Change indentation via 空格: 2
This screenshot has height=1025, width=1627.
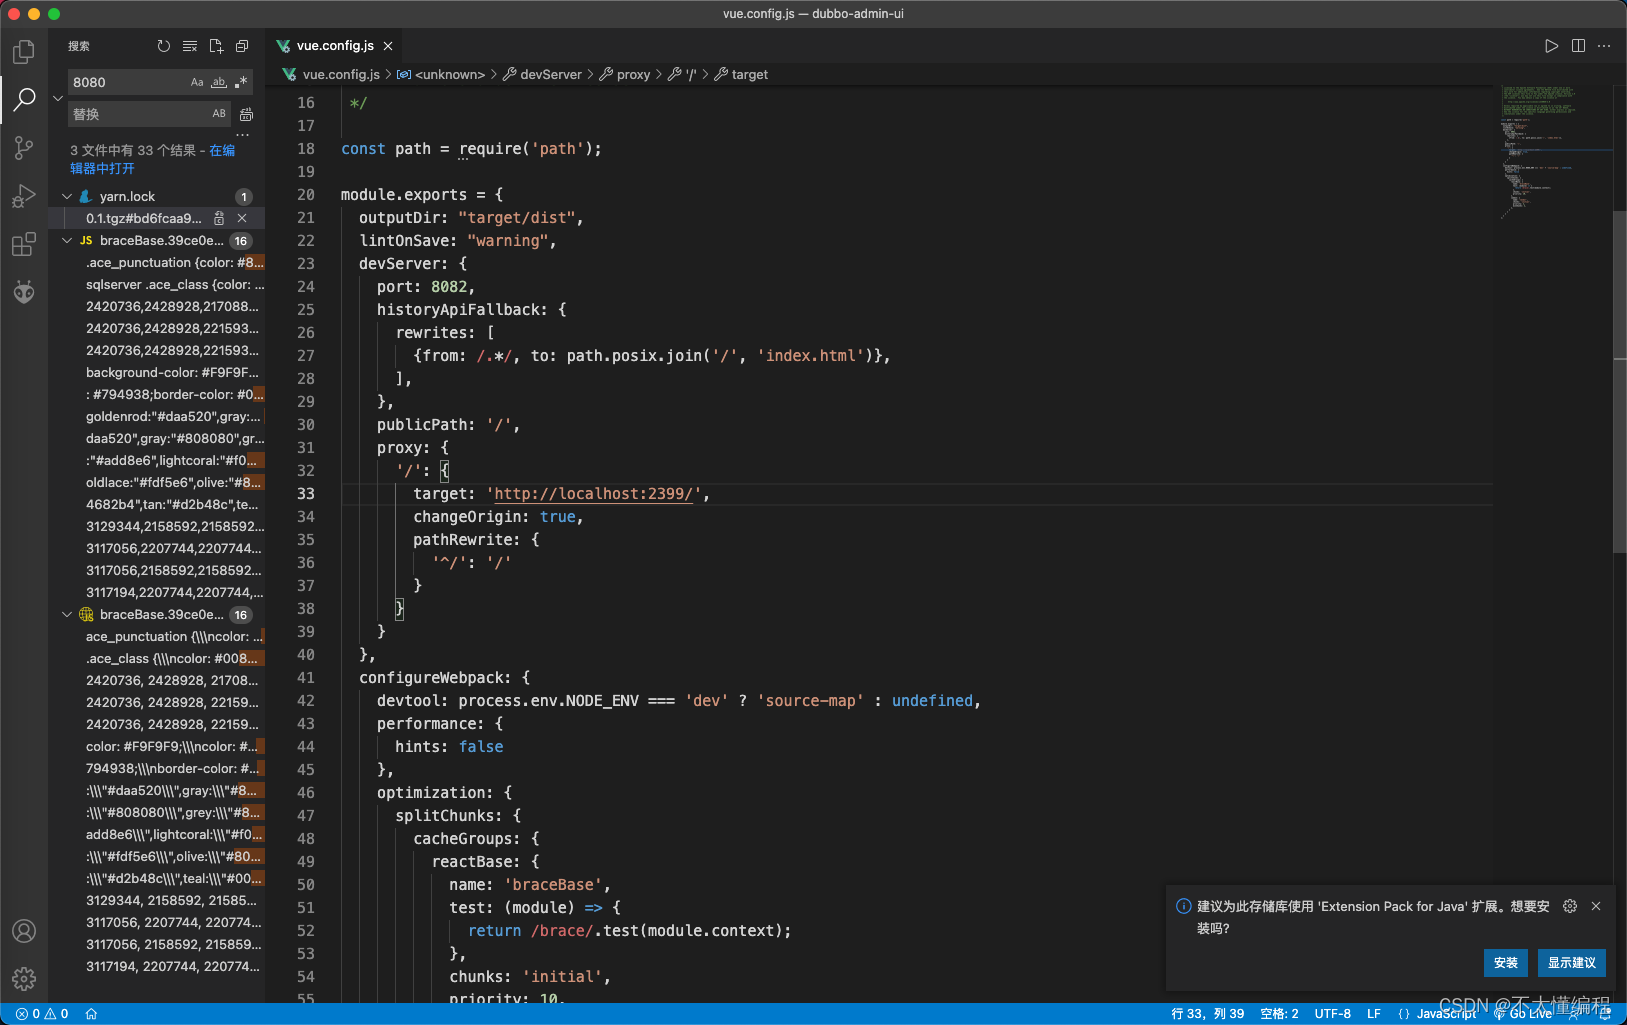[1280, 1014]
